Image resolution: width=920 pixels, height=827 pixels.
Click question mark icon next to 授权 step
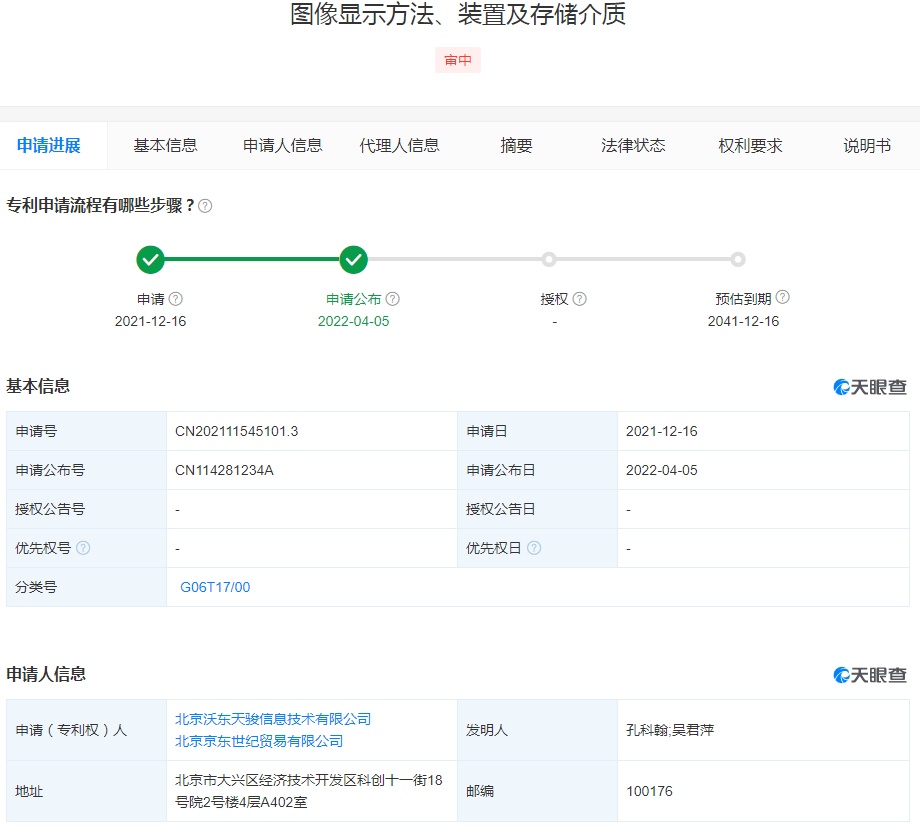pyautogui.click(x=579, y=299)
